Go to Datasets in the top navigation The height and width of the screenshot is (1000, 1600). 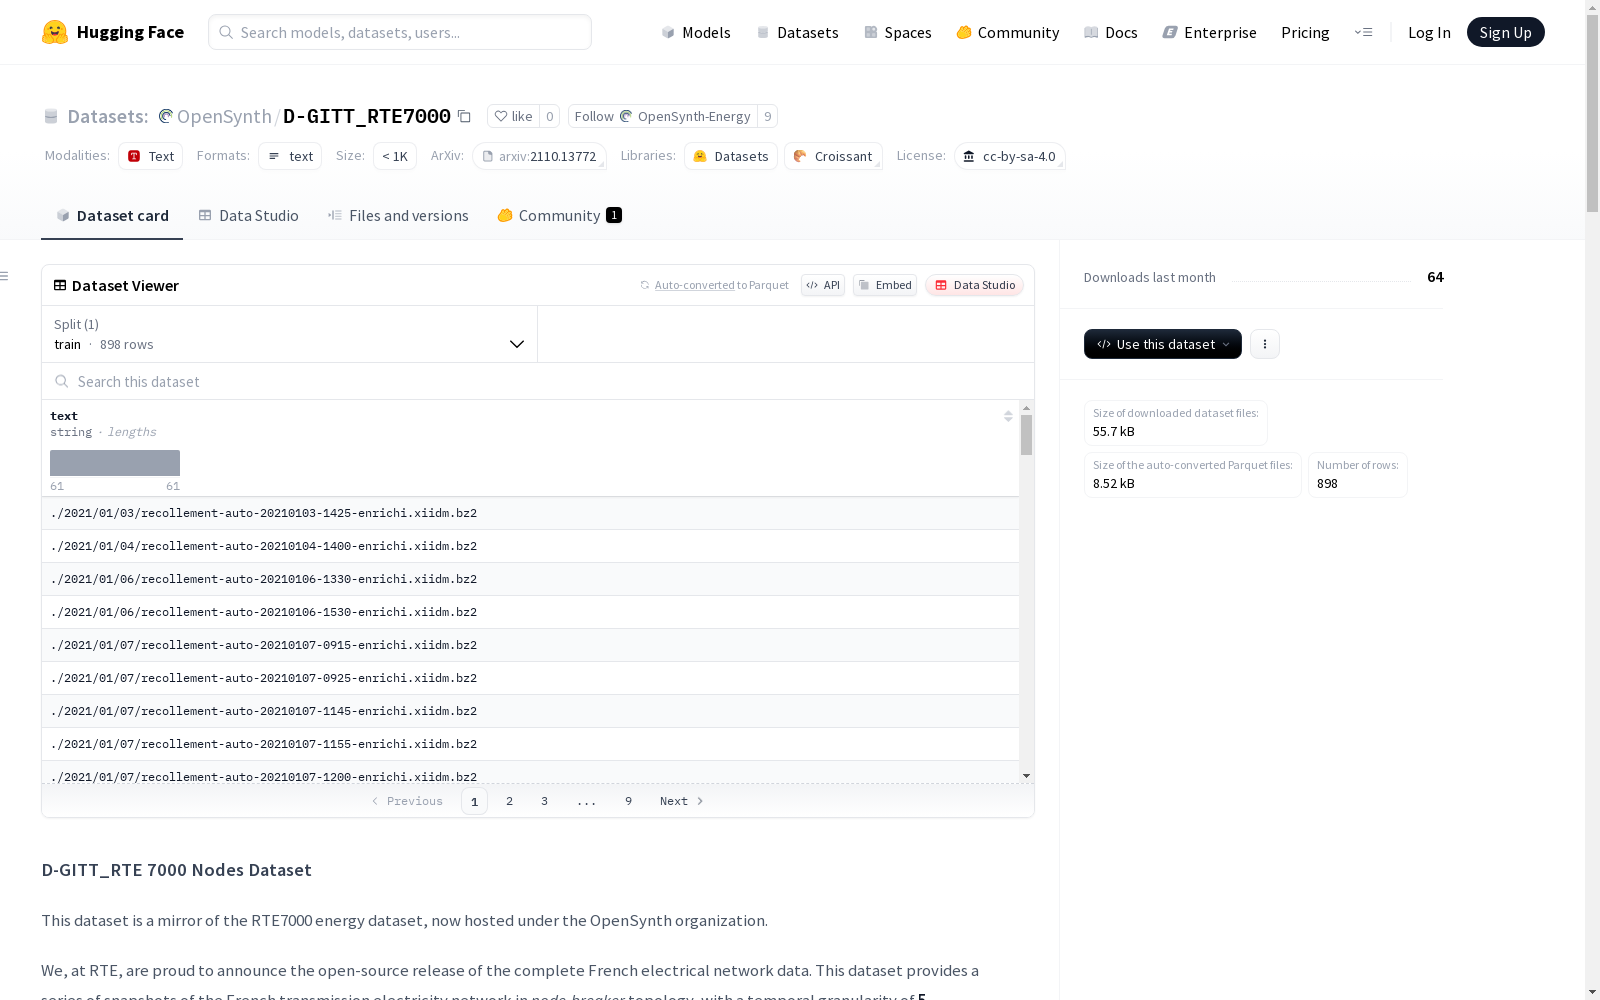[x=797, y=32]
